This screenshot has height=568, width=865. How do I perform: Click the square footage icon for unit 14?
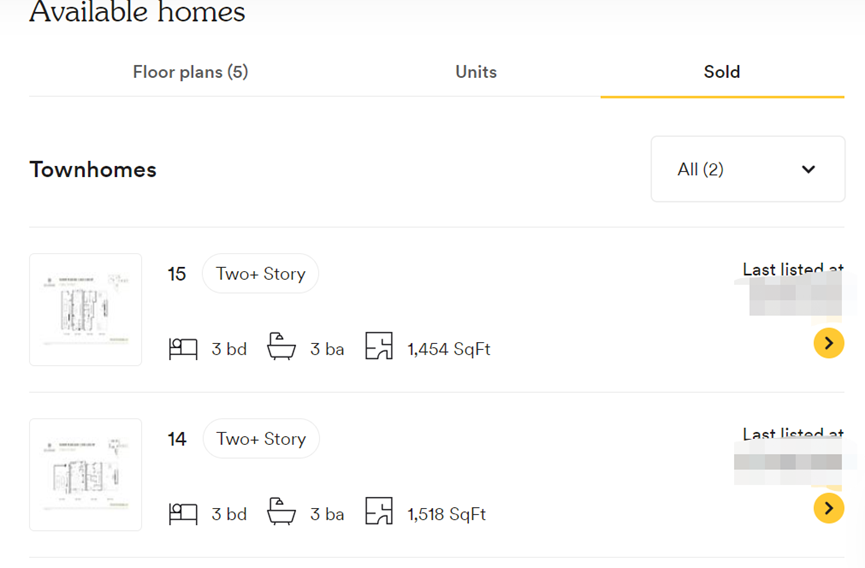pos(379,512)
